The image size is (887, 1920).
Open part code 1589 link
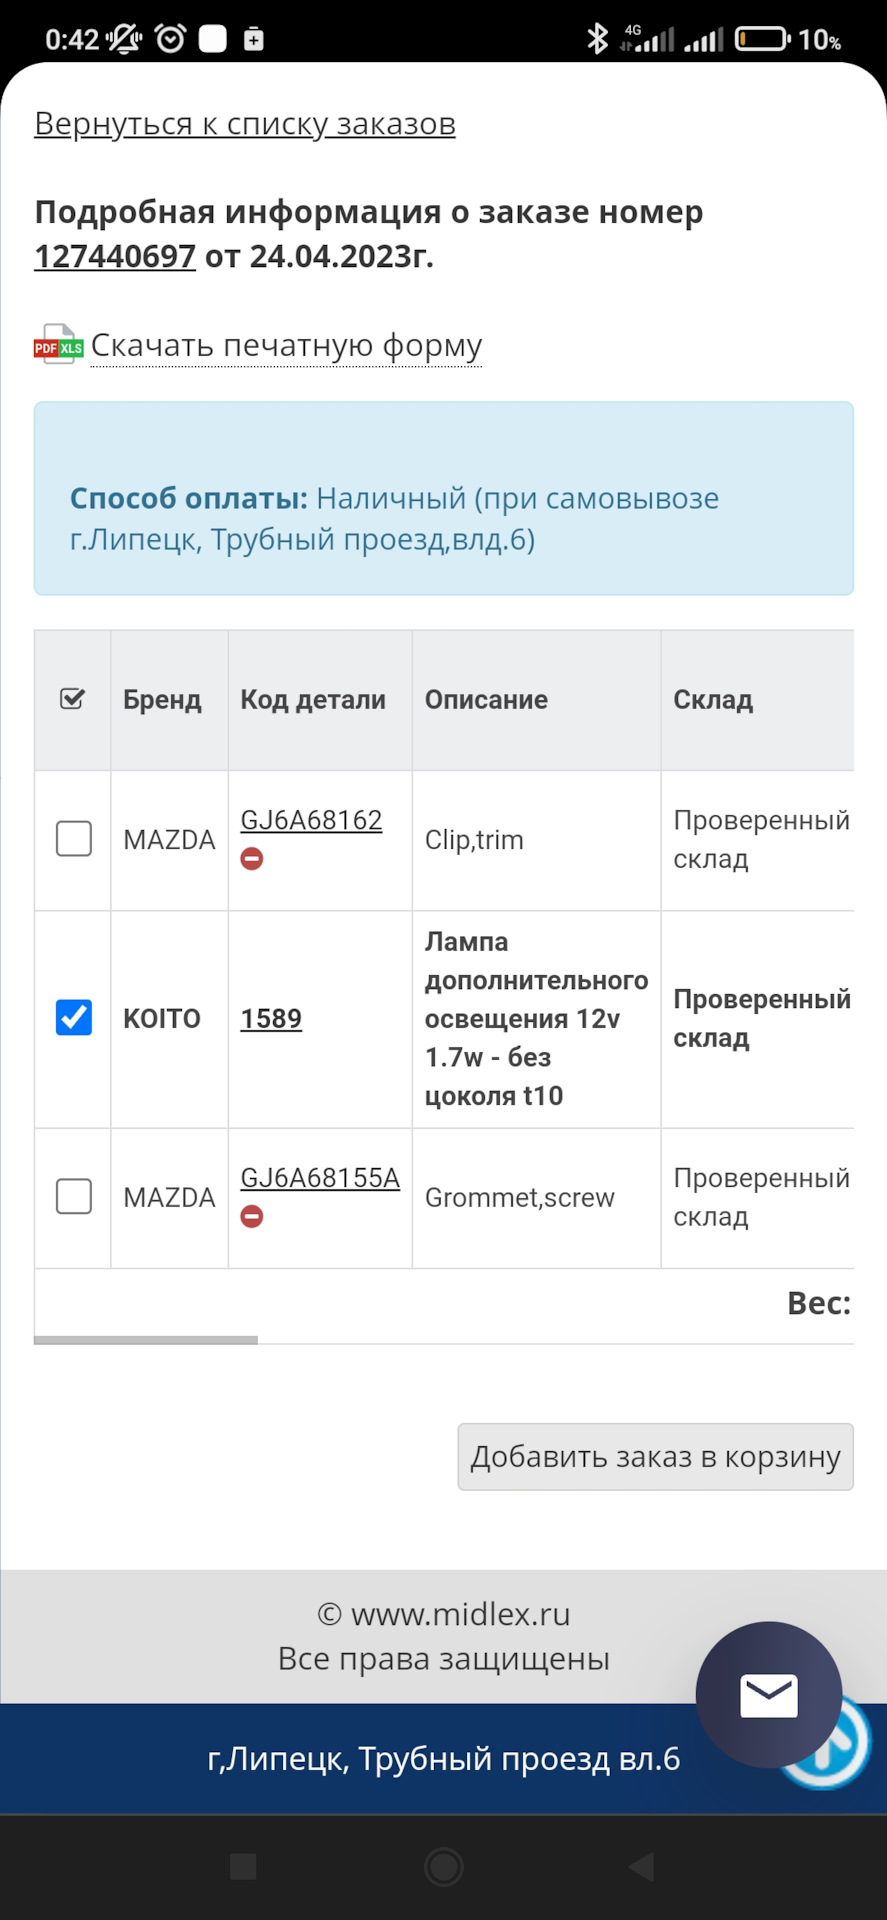click(270, 1018)
